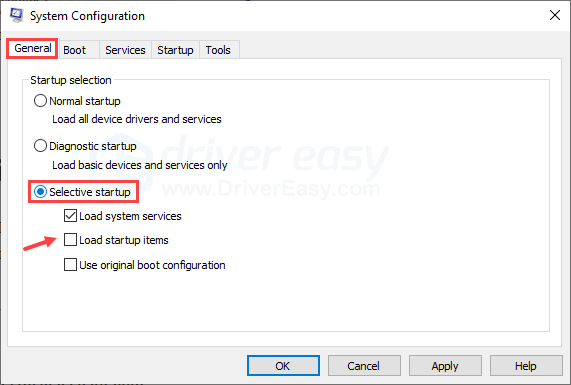The height and width of the screenshot is (385, 571).
Task: Click the System Configuration window title text
Action: (x=87, y=16)
